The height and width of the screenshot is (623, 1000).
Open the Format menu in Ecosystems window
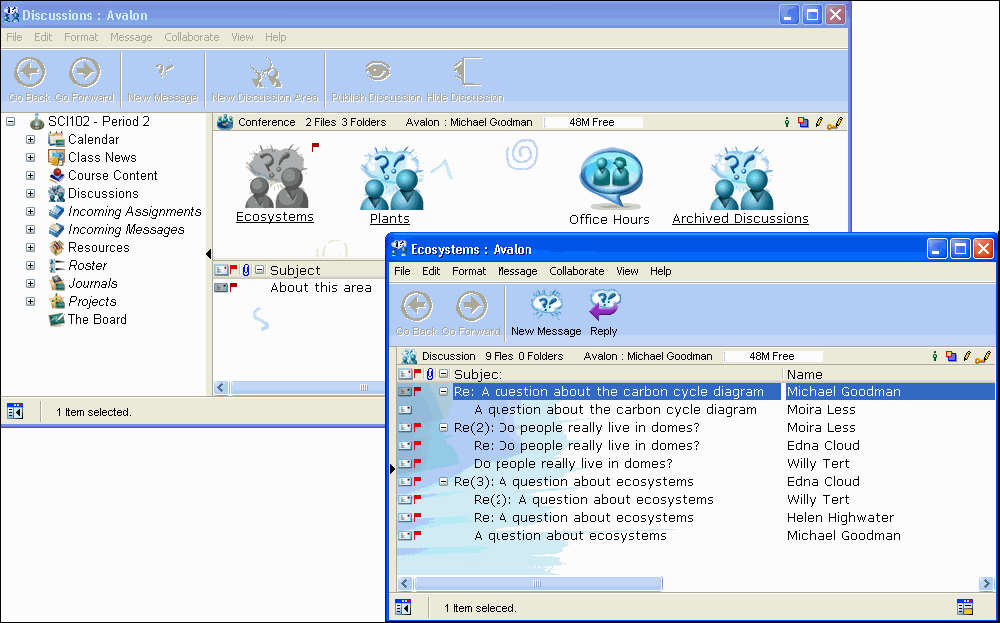coord(468,271)
